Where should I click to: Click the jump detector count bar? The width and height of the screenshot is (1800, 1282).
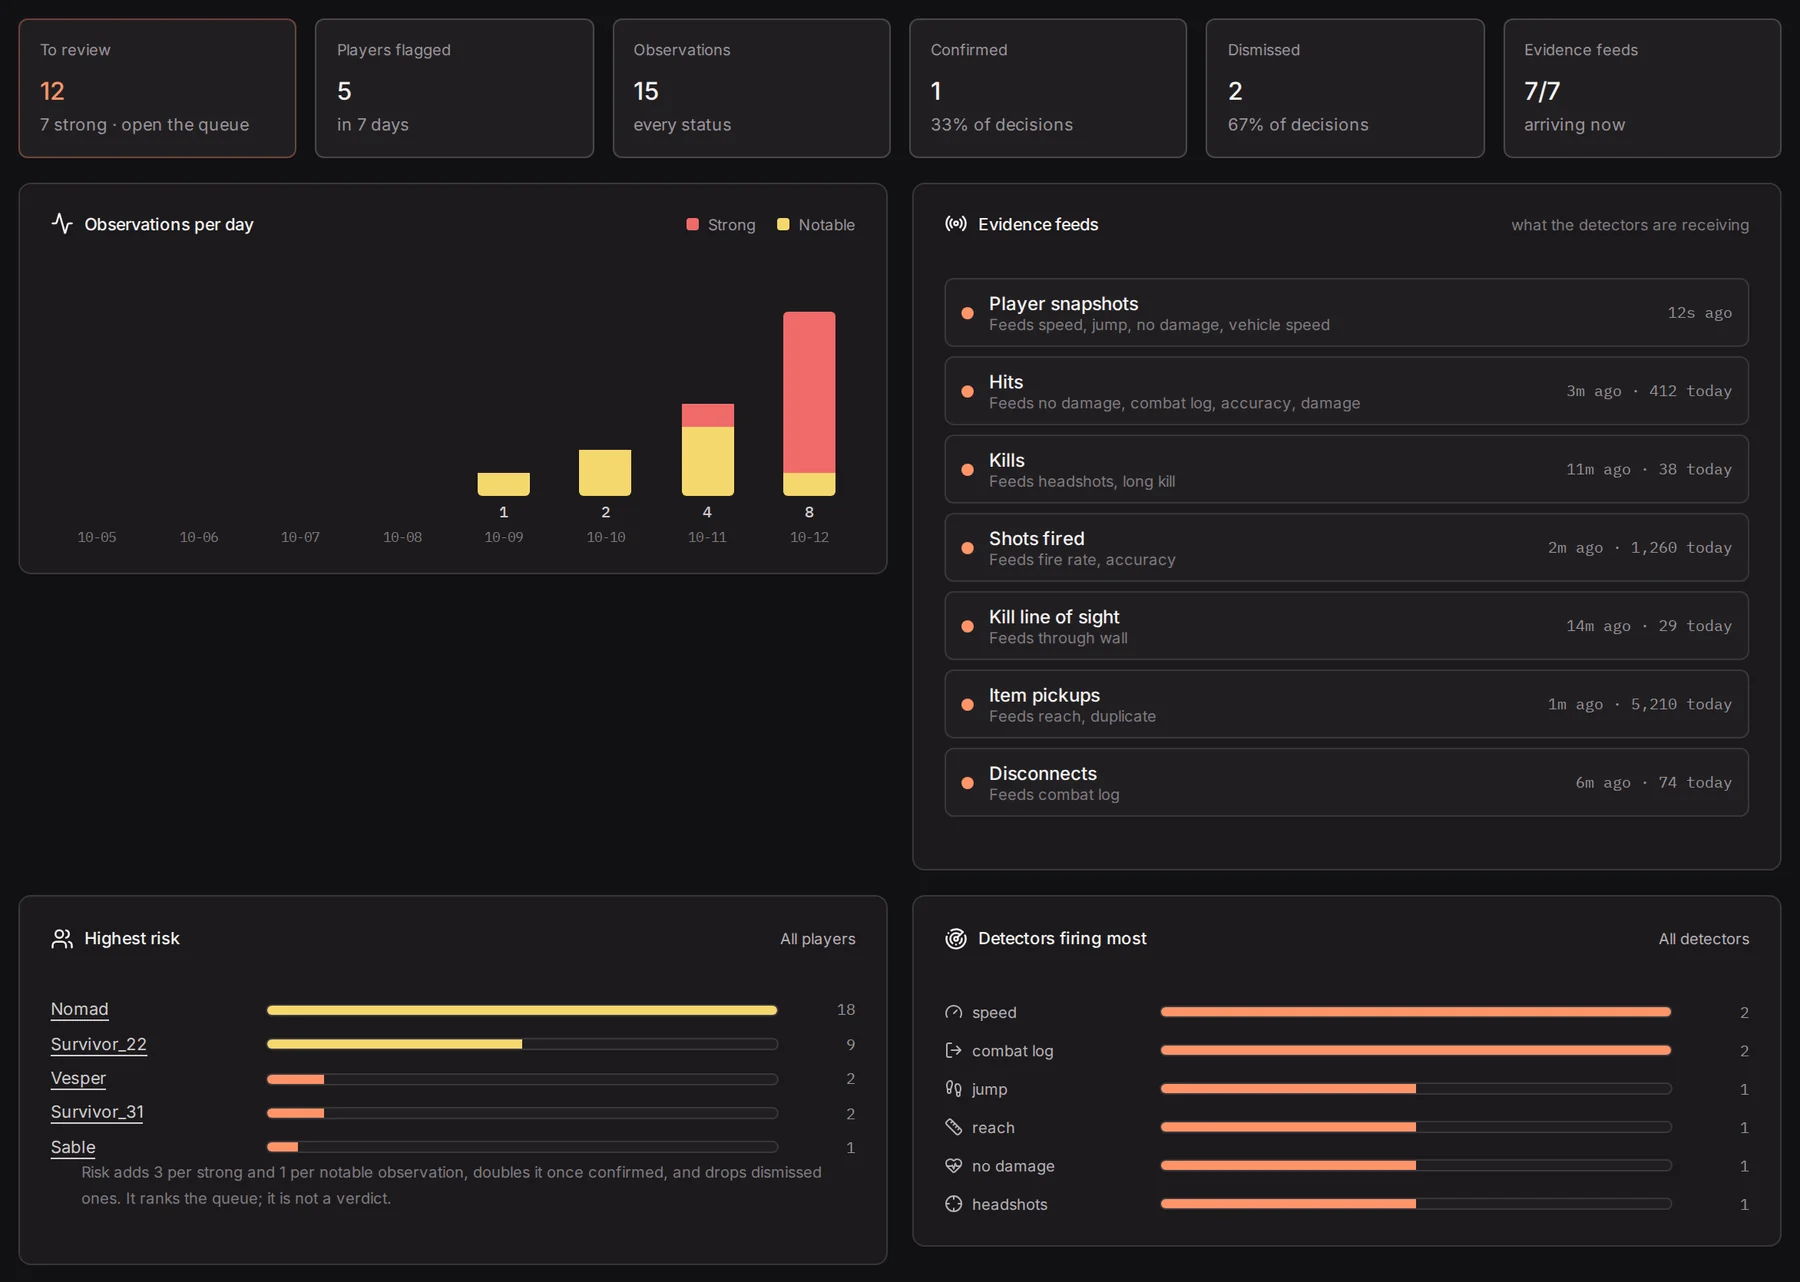coord(1416,1088)
